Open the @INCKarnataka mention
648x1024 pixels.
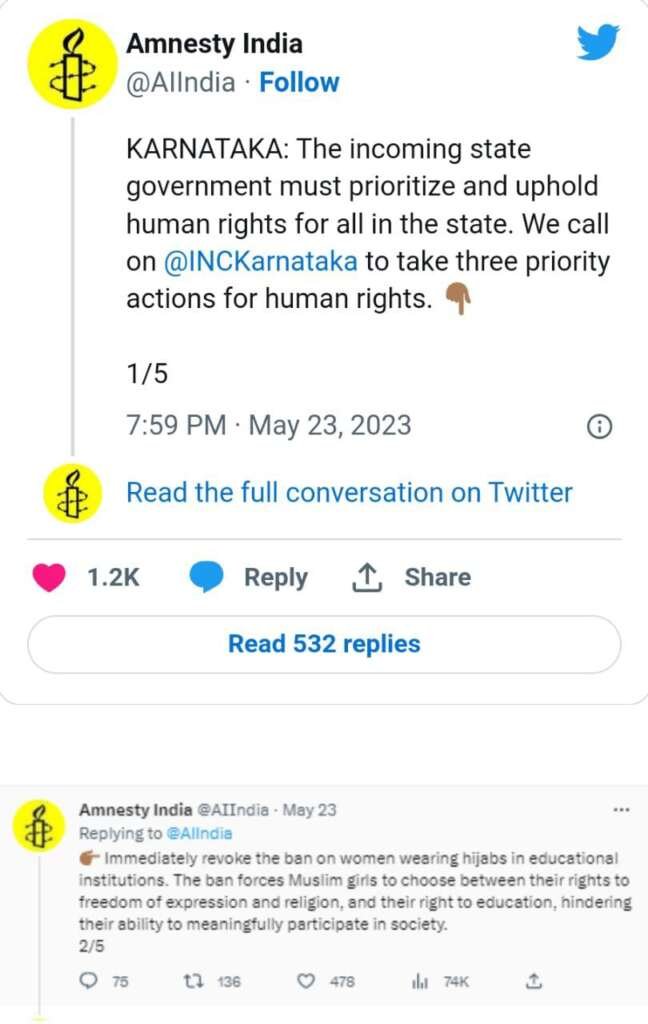click(x=259, y=261)
